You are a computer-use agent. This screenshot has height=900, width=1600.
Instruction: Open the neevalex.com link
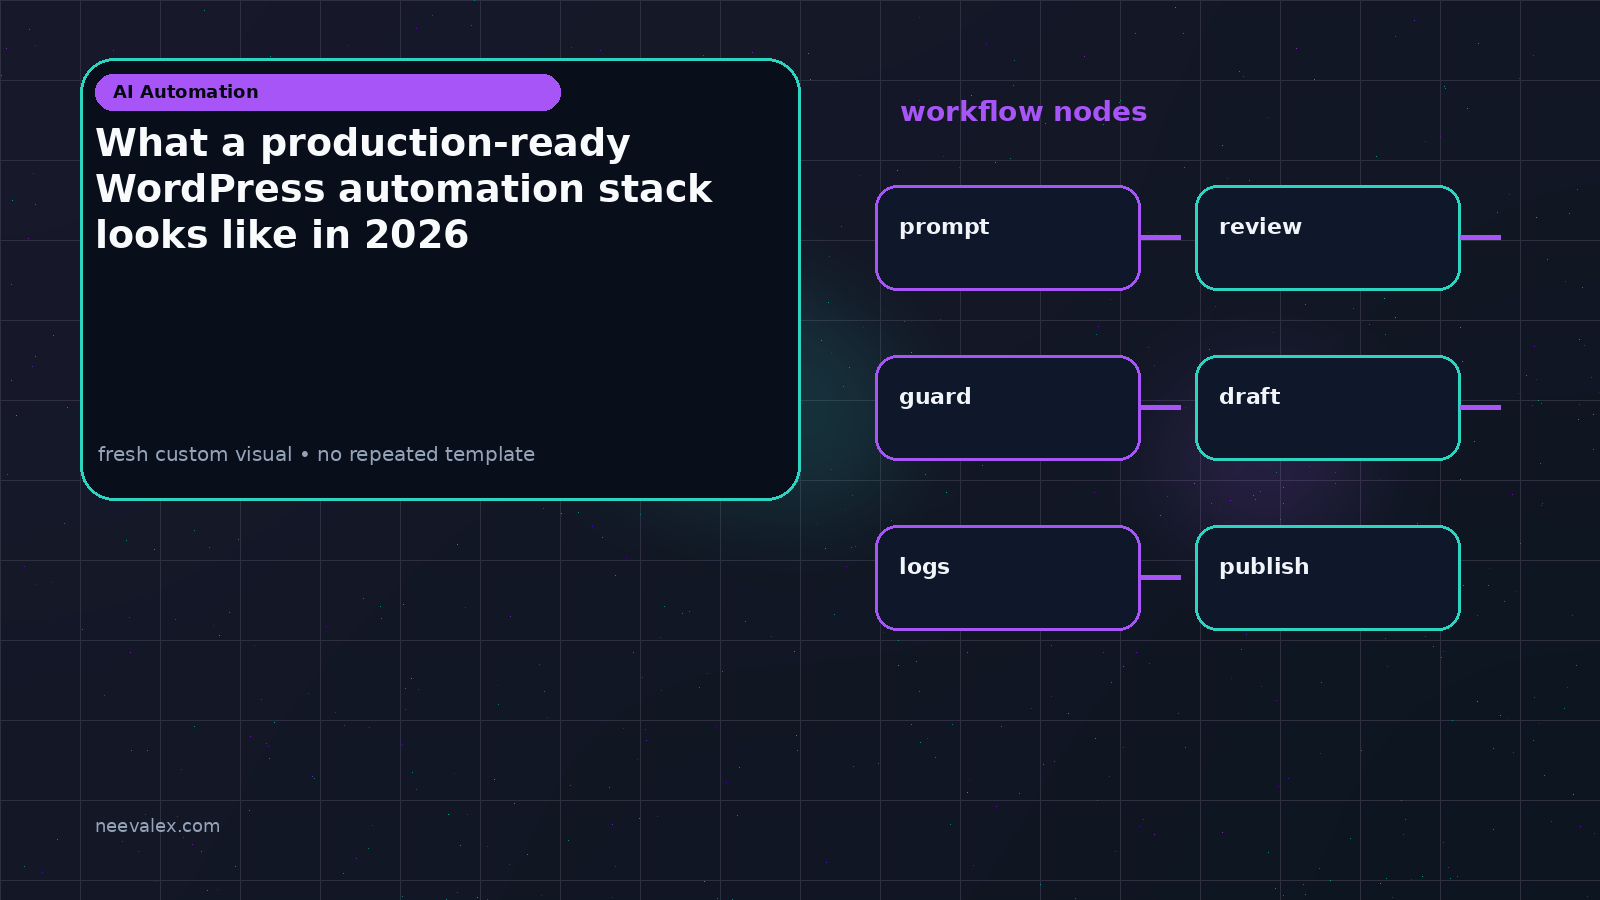coord(157,826)
